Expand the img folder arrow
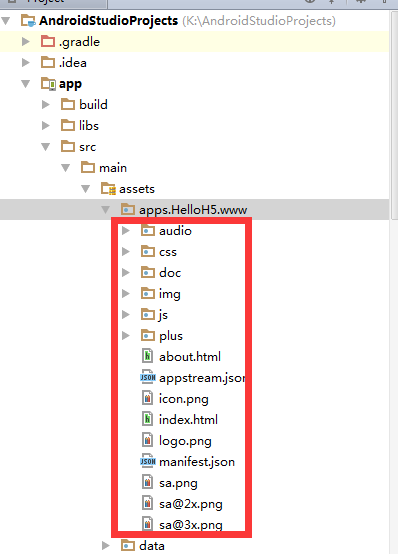The height and width of the screenshot is (554, 398). tap(125, 294)
